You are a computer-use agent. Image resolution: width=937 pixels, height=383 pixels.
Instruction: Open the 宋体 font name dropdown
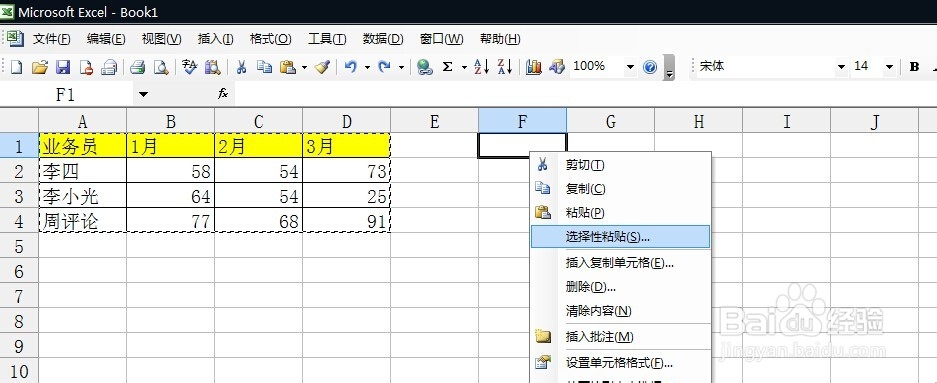click(x=841, y=67)
